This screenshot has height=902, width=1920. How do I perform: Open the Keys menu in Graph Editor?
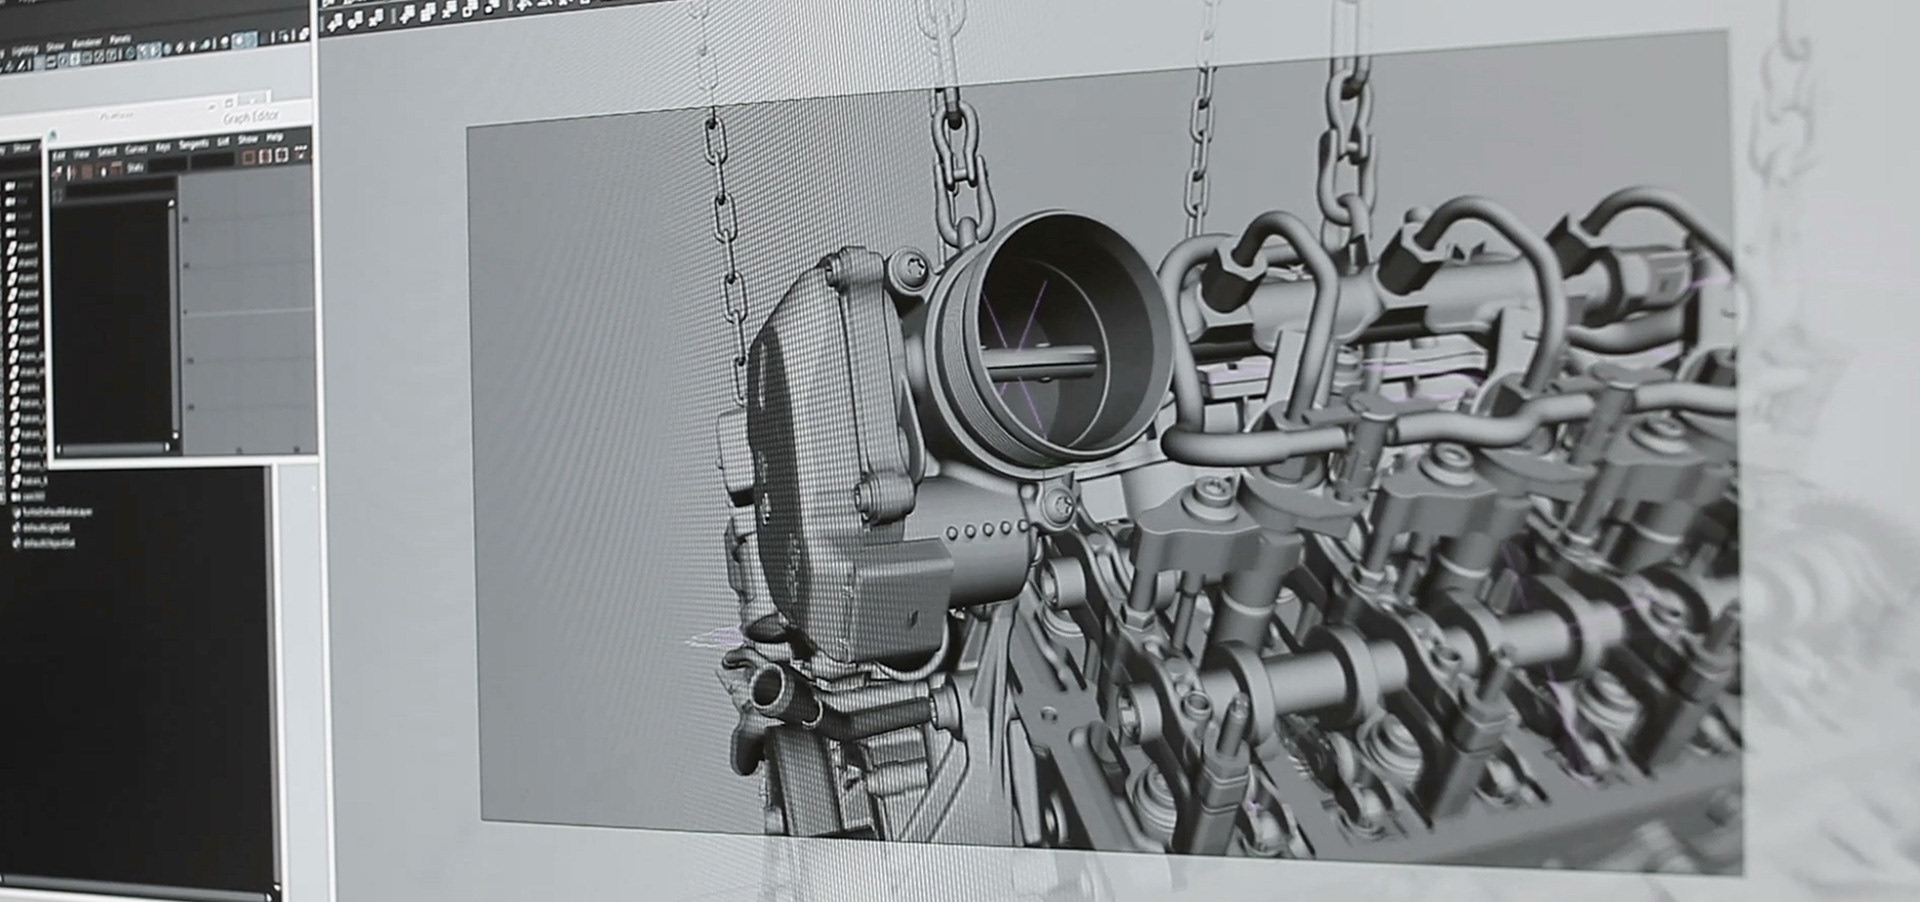163,147
